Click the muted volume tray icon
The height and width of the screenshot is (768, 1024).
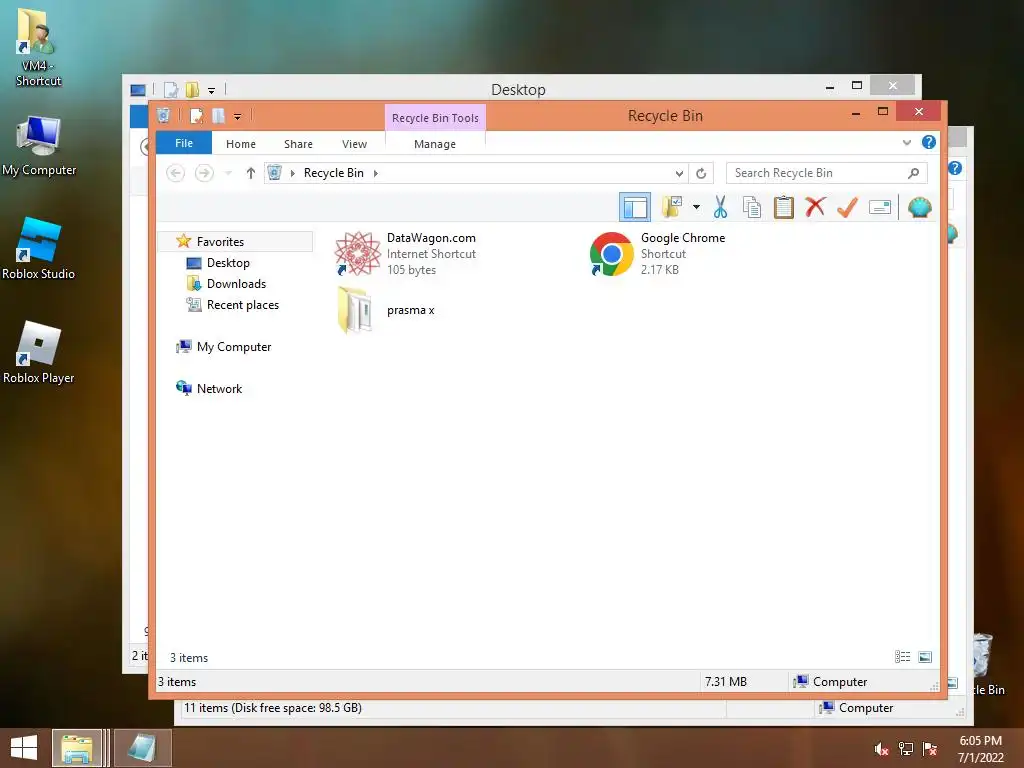(882, 748)
